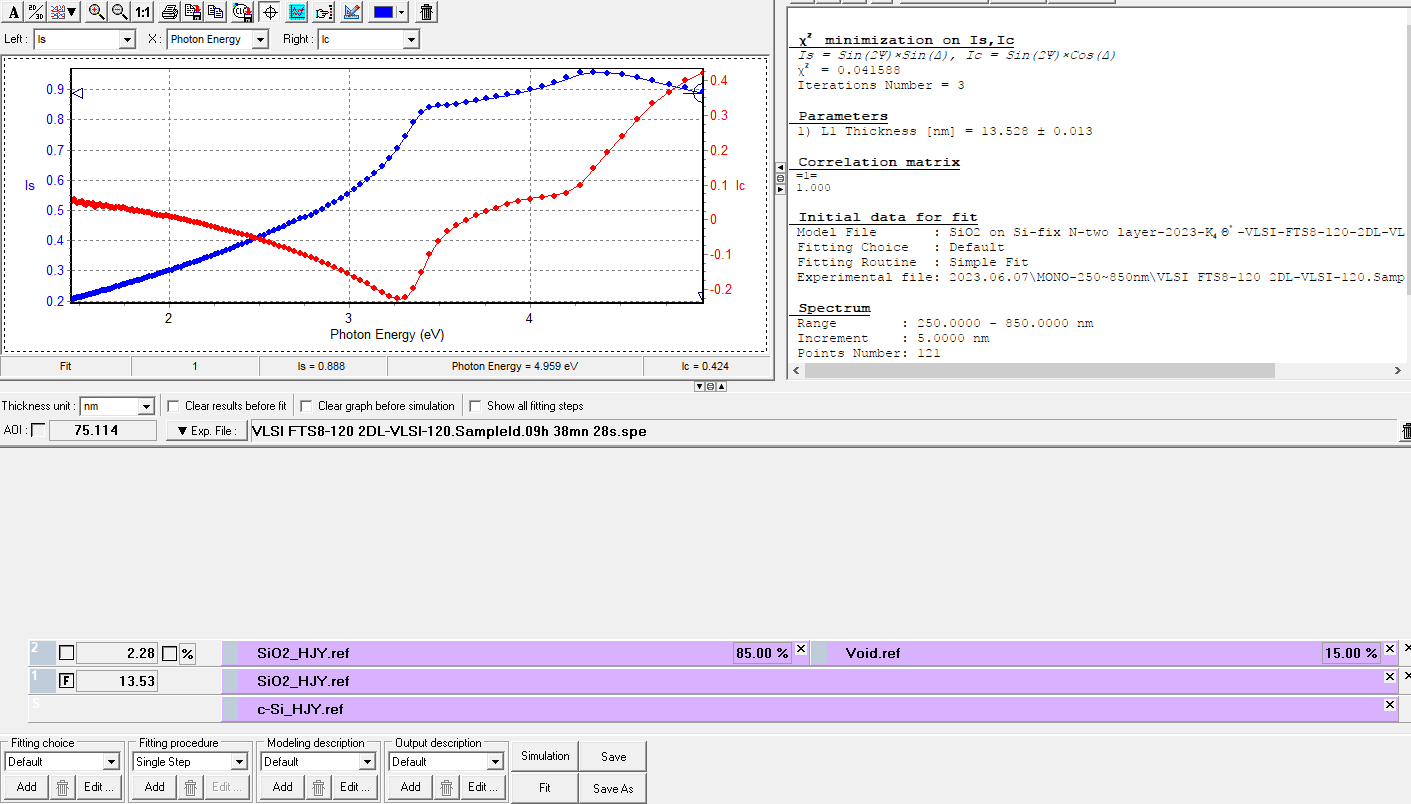Click the AOI value field 75.114
This screenshot has width=1411, height=804.
click(x=103, y=430)
